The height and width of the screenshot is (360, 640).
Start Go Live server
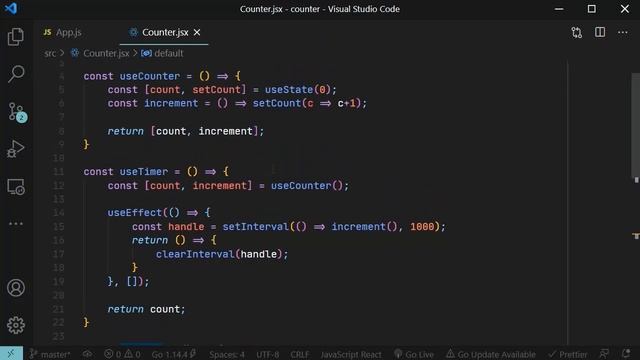(414, 354)
